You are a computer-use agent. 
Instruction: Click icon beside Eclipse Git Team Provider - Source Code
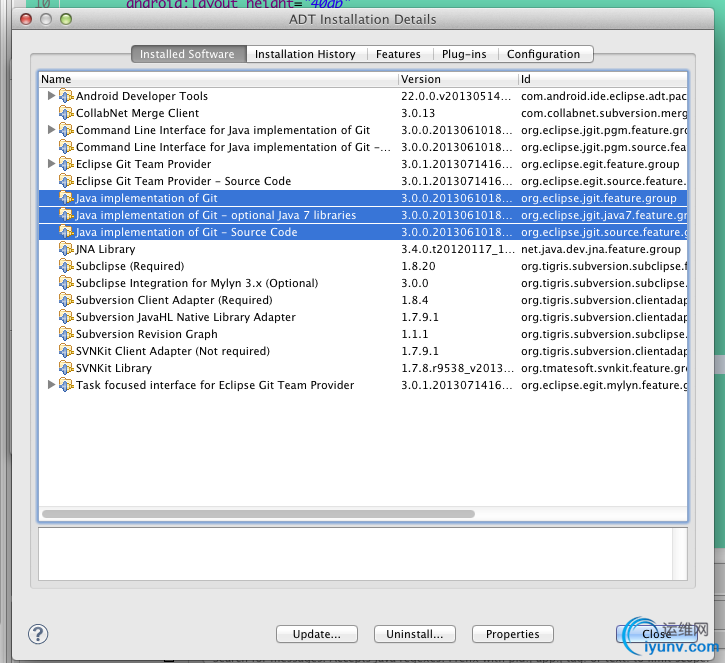(x=66, y=181)
